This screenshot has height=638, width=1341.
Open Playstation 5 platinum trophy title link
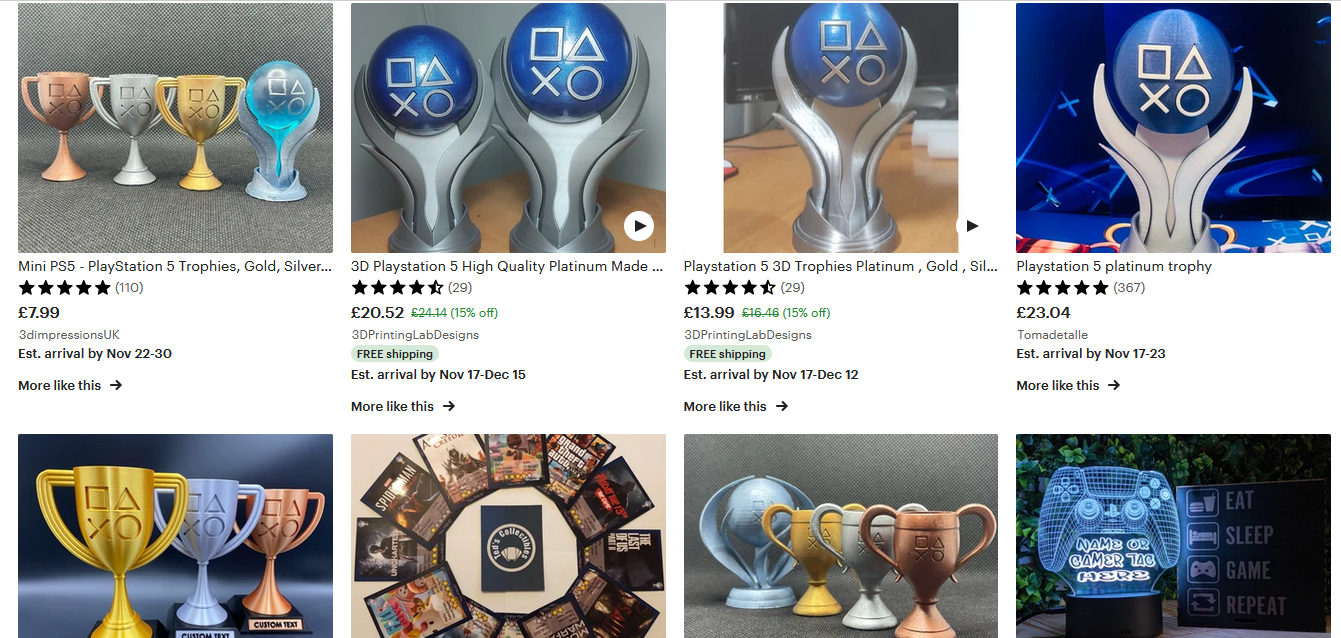pos(1114,266)
